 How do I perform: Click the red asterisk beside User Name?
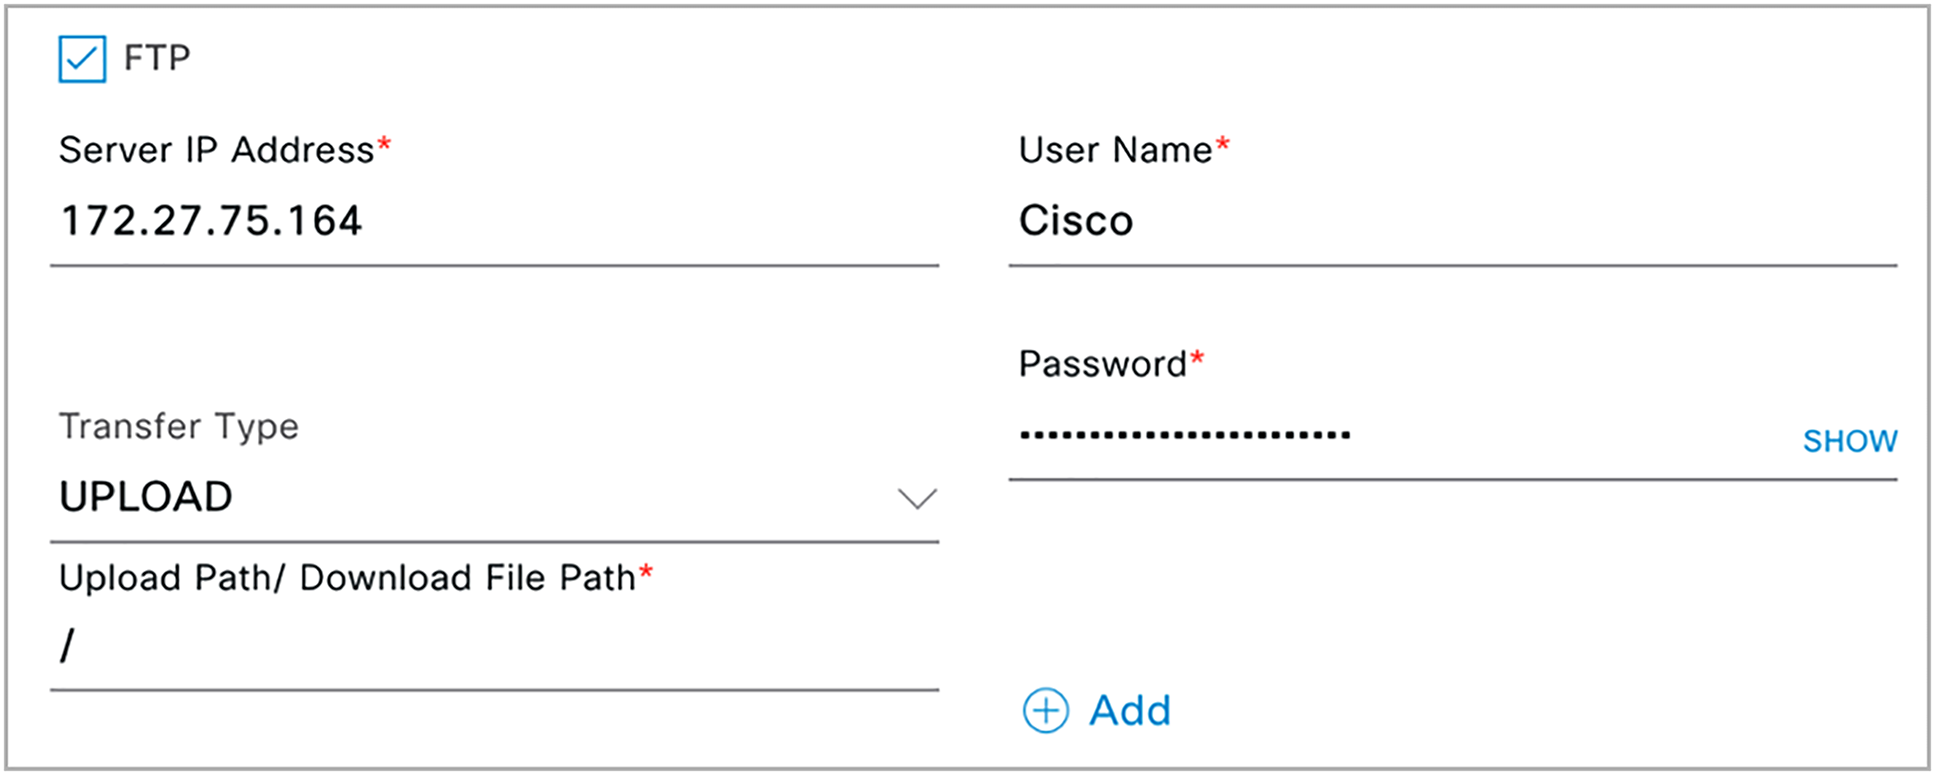pyautogui.click(x=1222, y=146)
